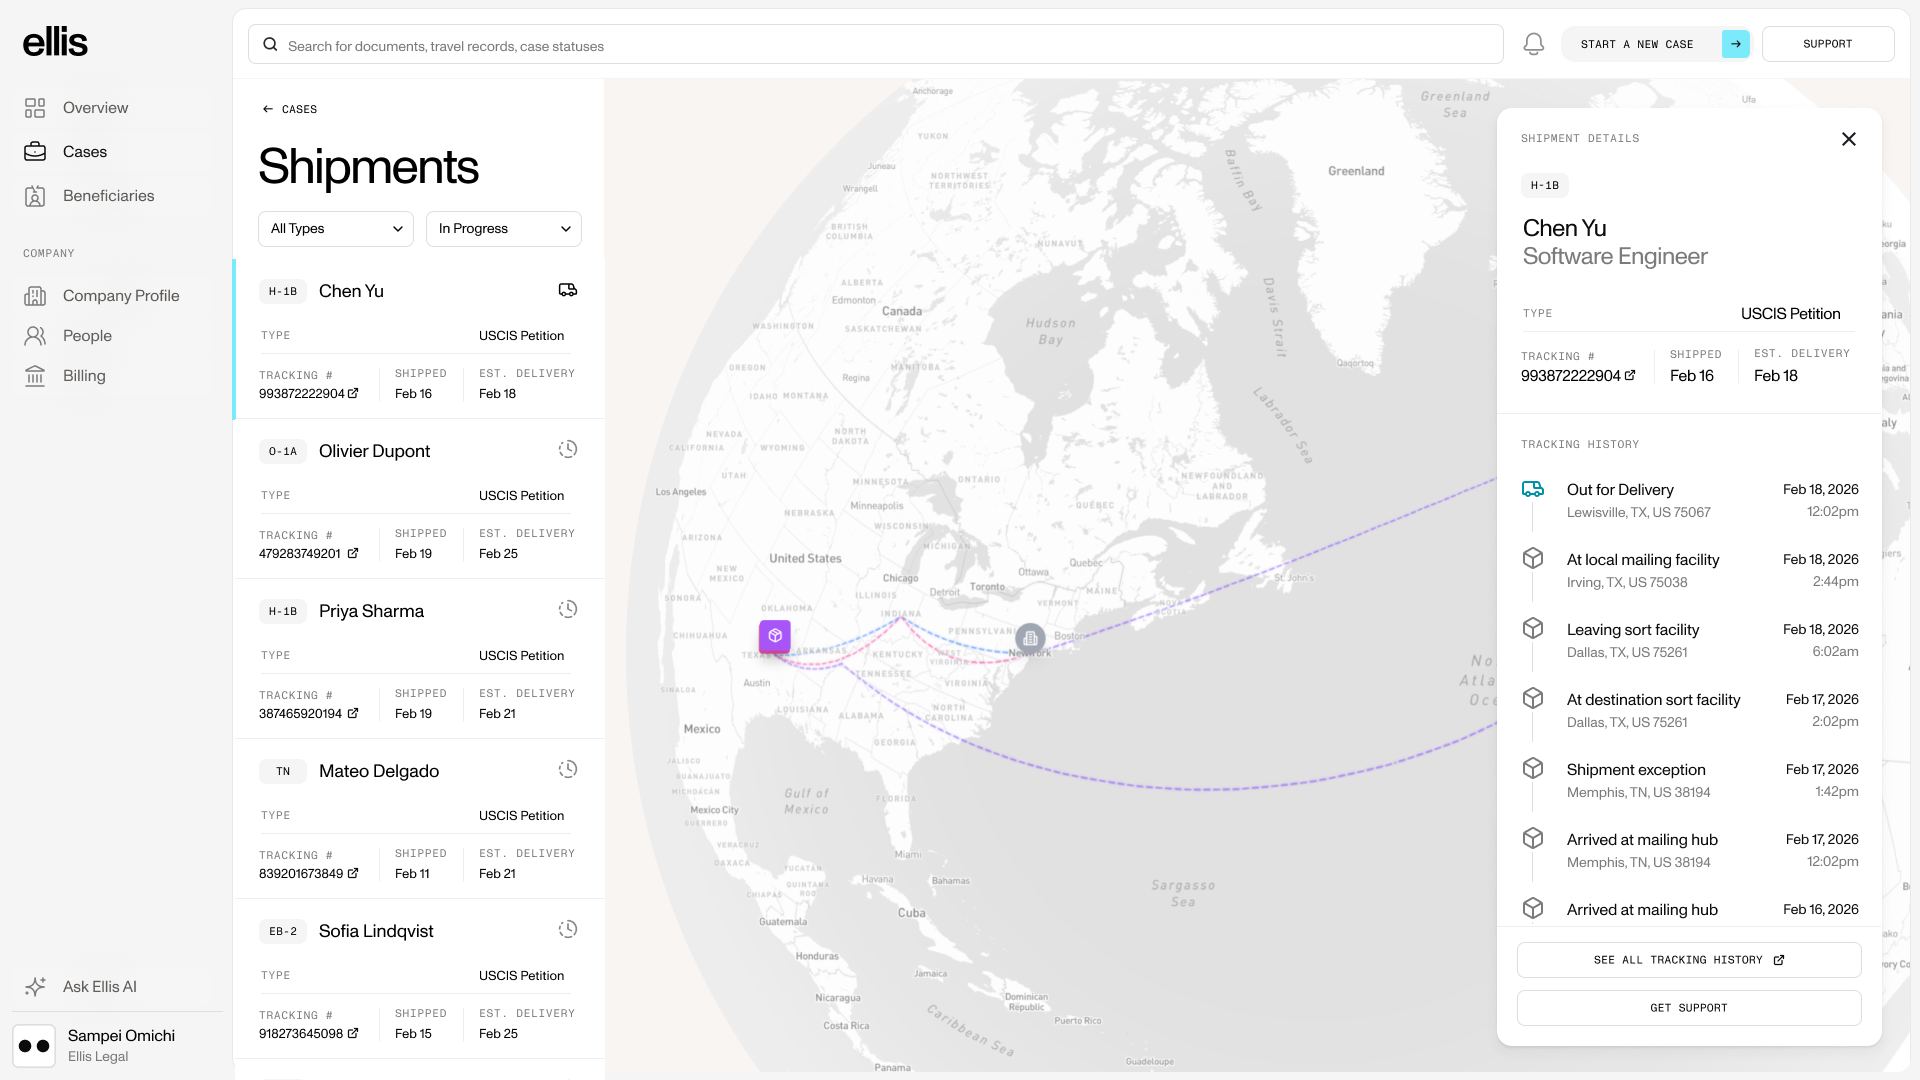Close the Shipment Details panel
Screen dimensions: 1920x1080
click(1848, 139)
